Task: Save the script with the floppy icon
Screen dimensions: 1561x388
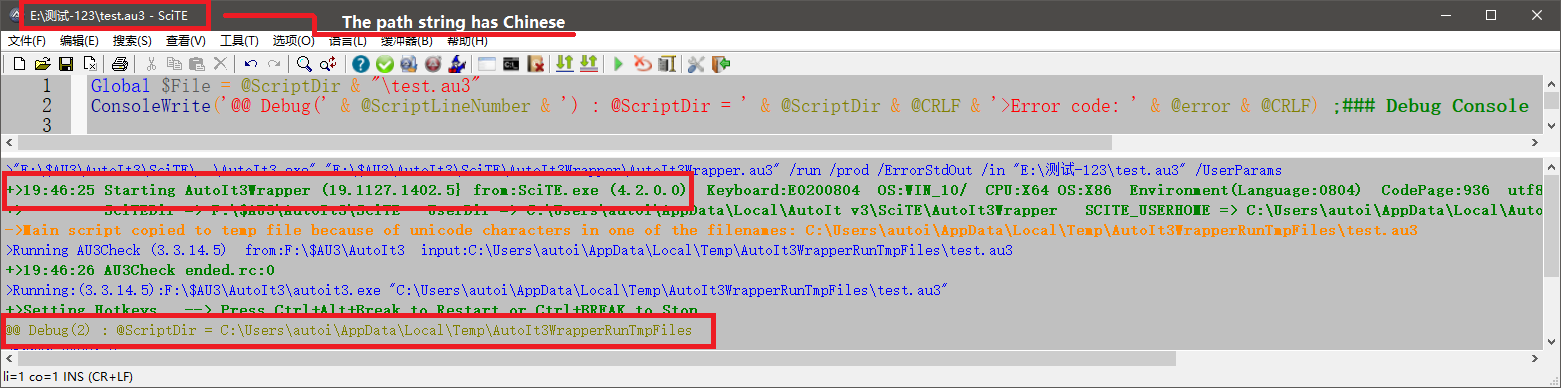Action: [66, 64]
